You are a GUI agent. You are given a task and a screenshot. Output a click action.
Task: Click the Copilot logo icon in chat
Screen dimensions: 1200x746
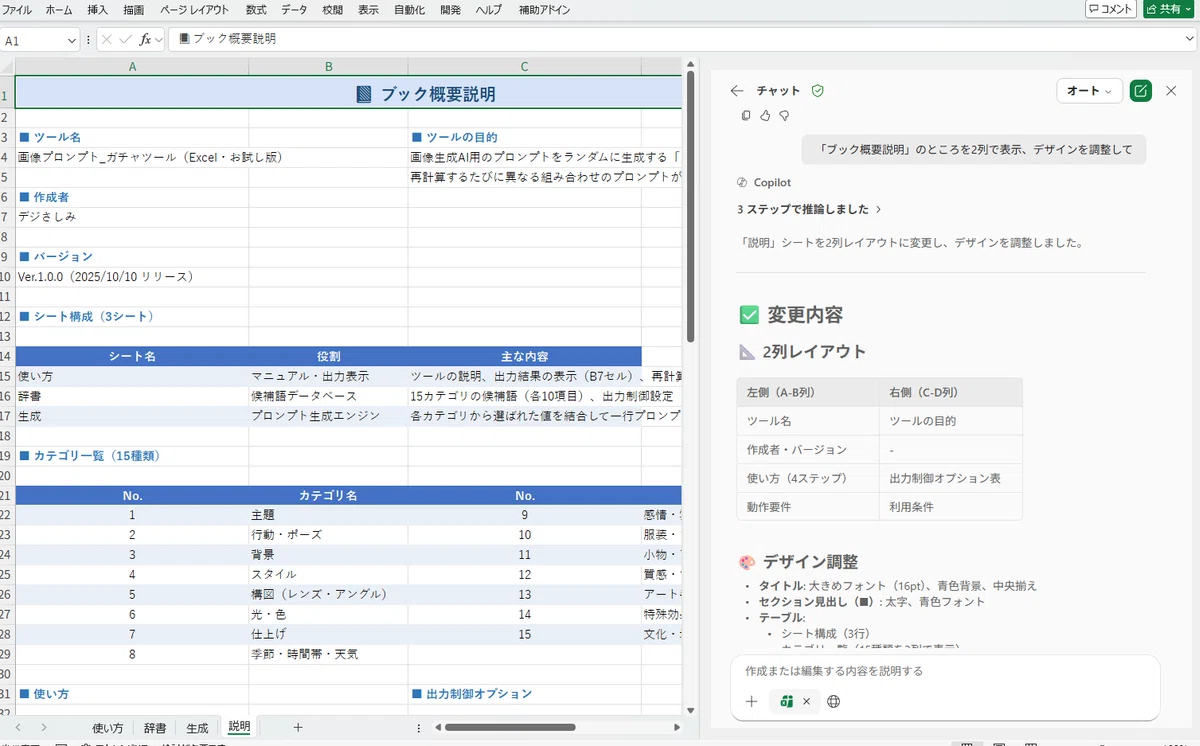click(742, 183)
